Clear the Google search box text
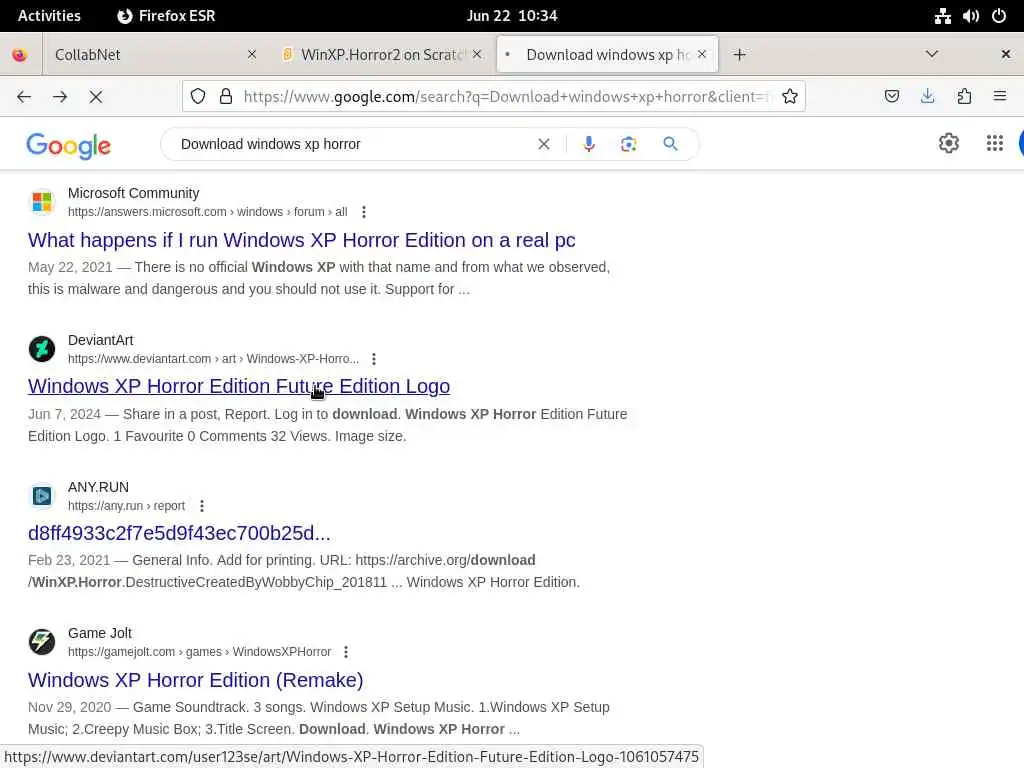 543,144
